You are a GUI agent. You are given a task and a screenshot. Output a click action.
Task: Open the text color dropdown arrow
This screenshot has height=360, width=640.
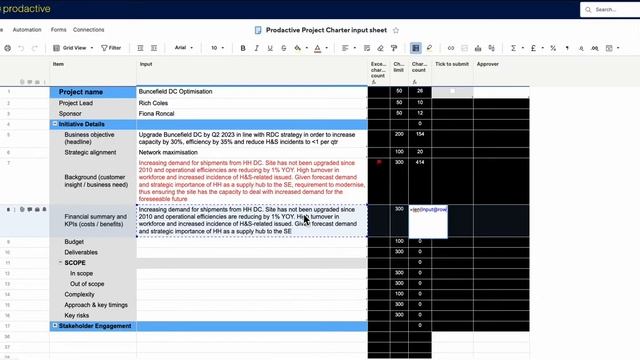(x=327, y=48)
